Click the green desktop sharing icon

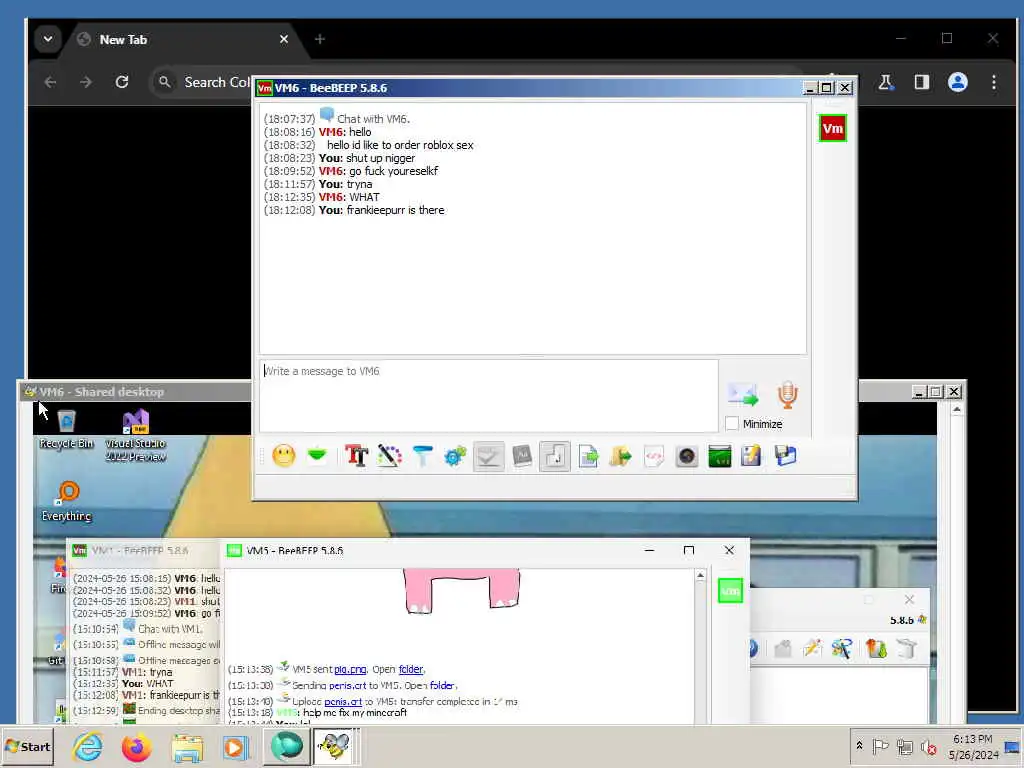720,456
